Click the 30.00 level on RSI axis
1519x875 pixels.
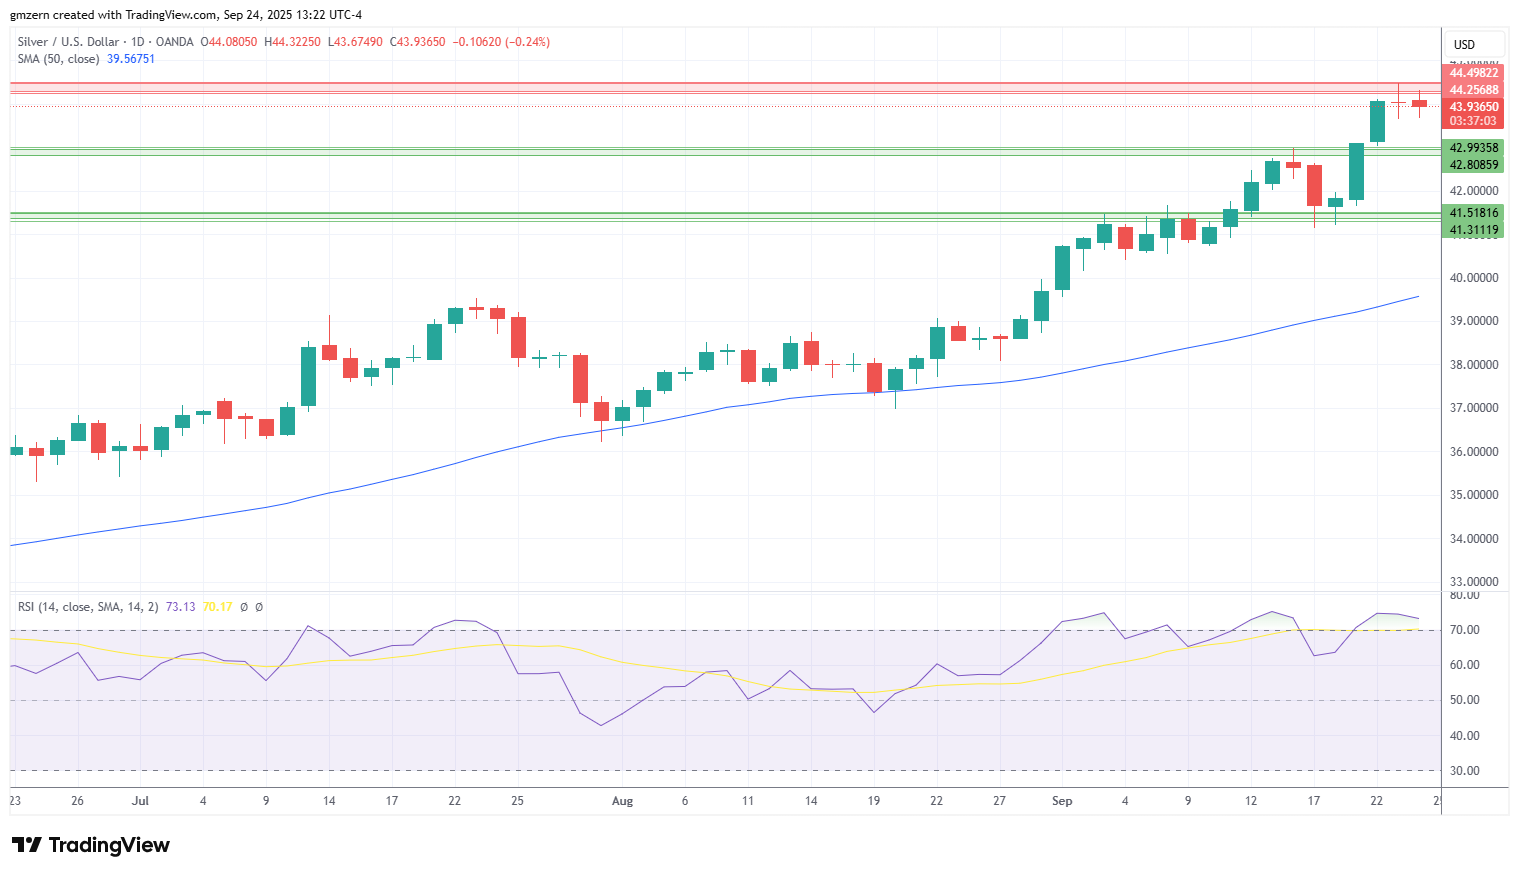coord(1465,771)
